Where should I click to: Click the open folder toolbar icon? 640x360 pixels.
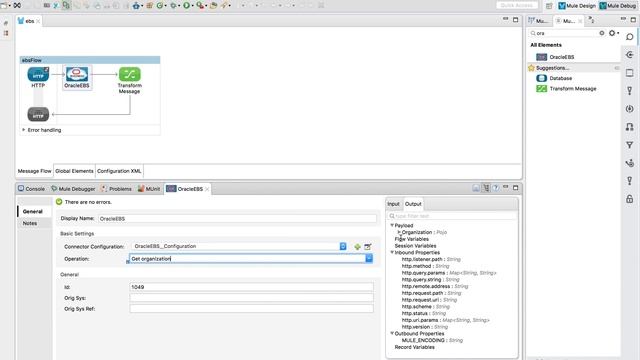[x=213, y=5]
